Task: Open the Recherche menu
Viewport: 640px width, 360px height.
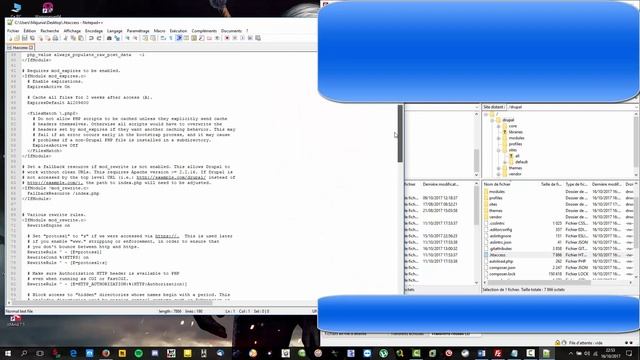Action: pos(50,31)
